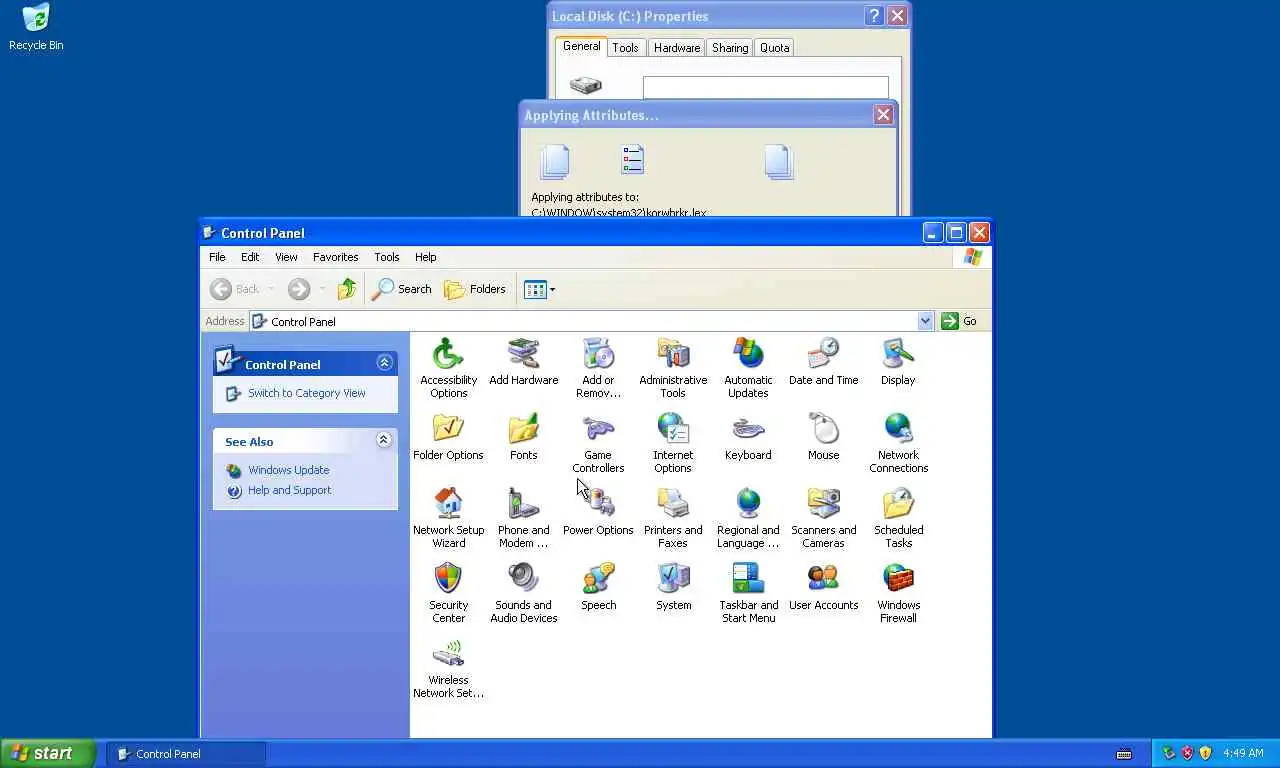The height and width of the screenshot is (768, 1280).
Task: Switch to Hardware tab in Properties
Action: coord(676,48)
